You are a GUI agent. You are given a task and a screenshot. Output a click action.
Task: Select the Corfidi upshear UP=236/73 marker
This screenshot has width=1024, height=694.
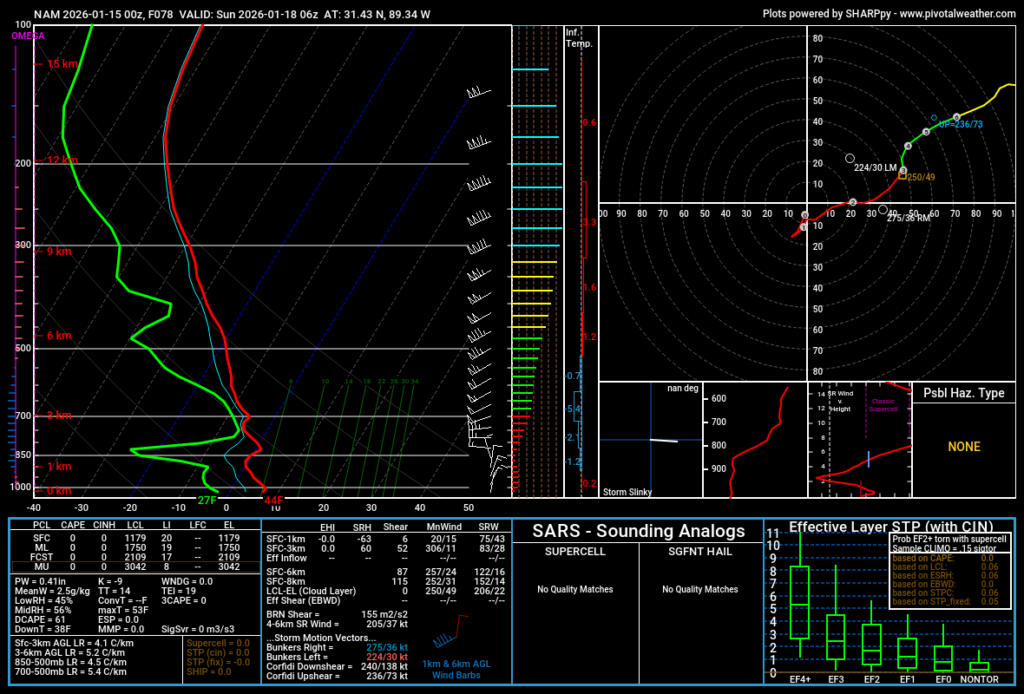[957, 117]
